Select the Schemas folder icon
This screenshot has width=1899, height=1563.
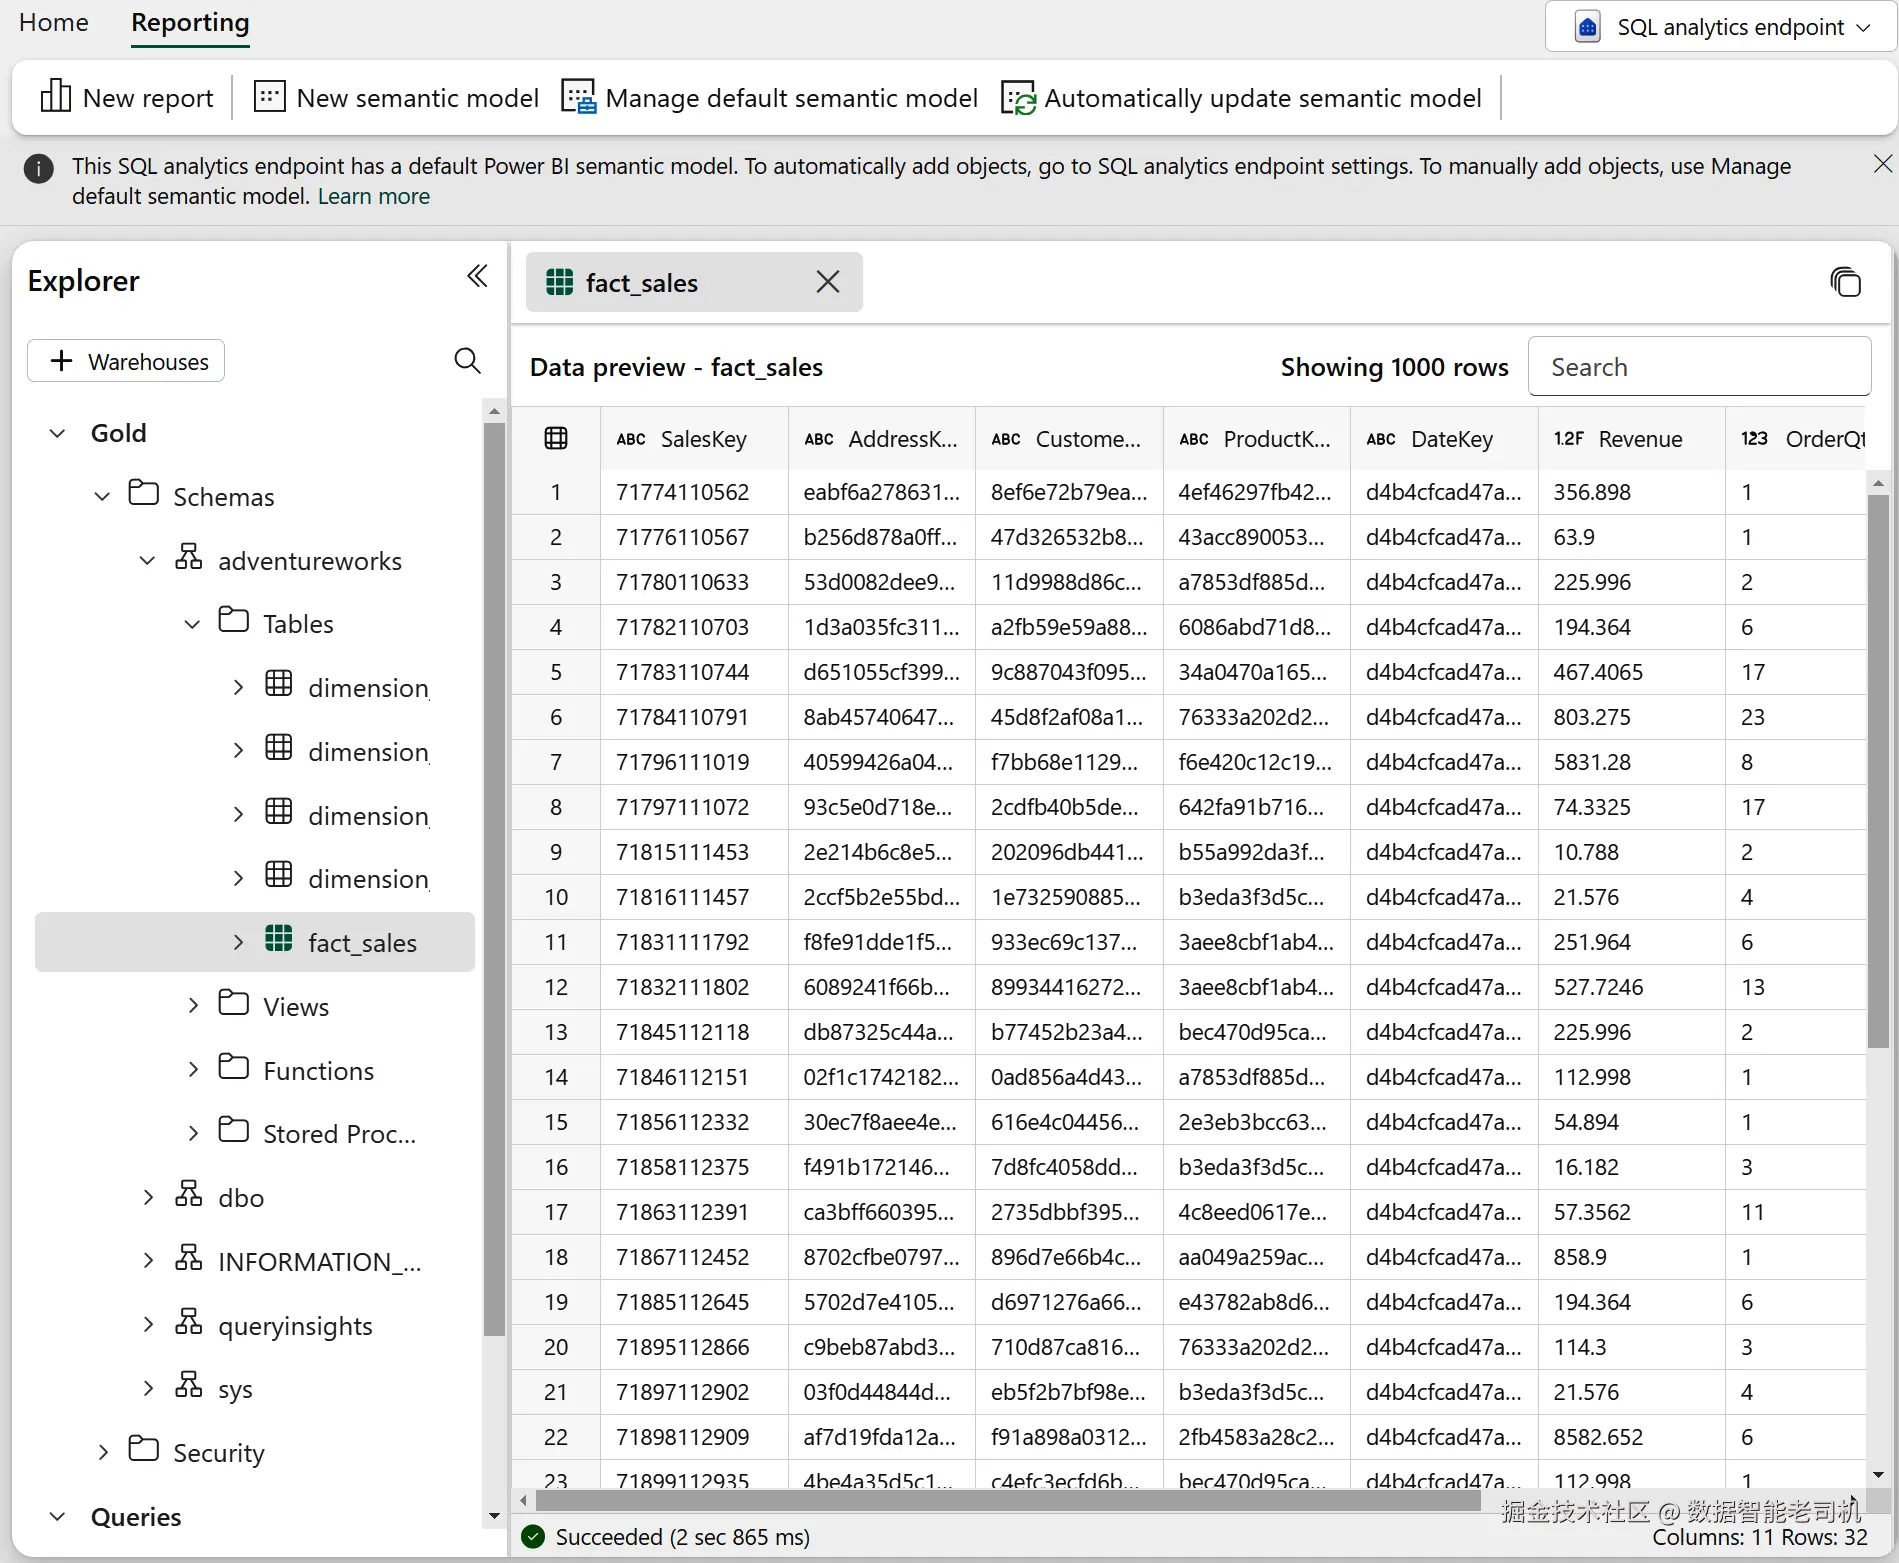[x=143, y=493]
